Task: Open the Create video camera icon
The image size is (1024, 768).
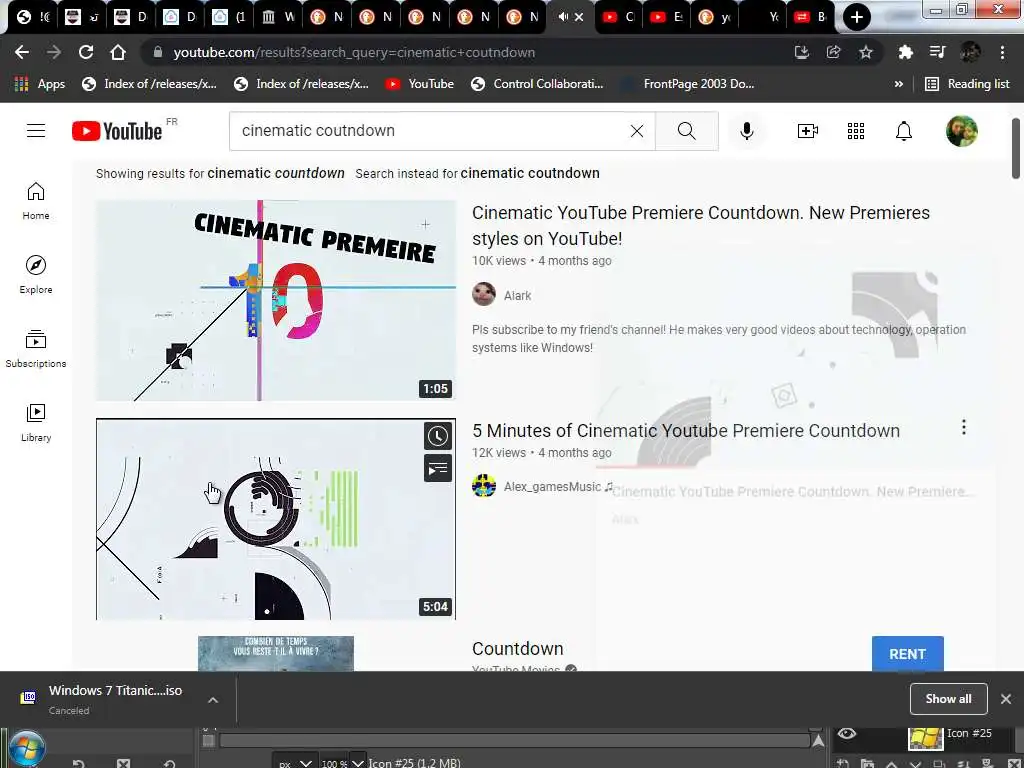Action: [x=807, y=131]
